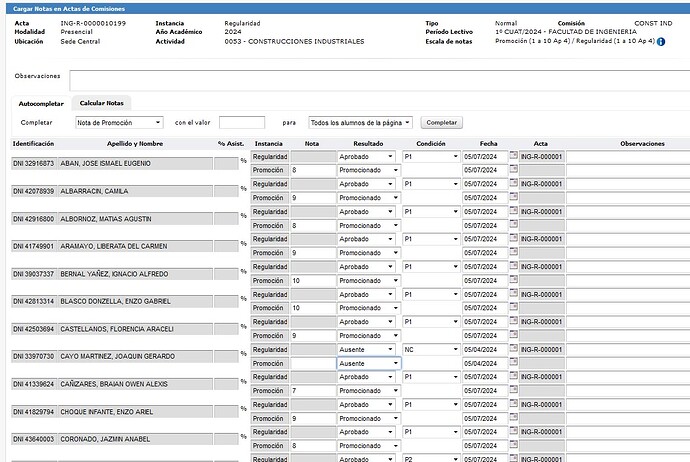Viewport: 690px width, 462px height.
Task: Click activity 0053 - CONSTRUCCIONES INDUSTRIALES text
Action: click(x=294, y=41)
